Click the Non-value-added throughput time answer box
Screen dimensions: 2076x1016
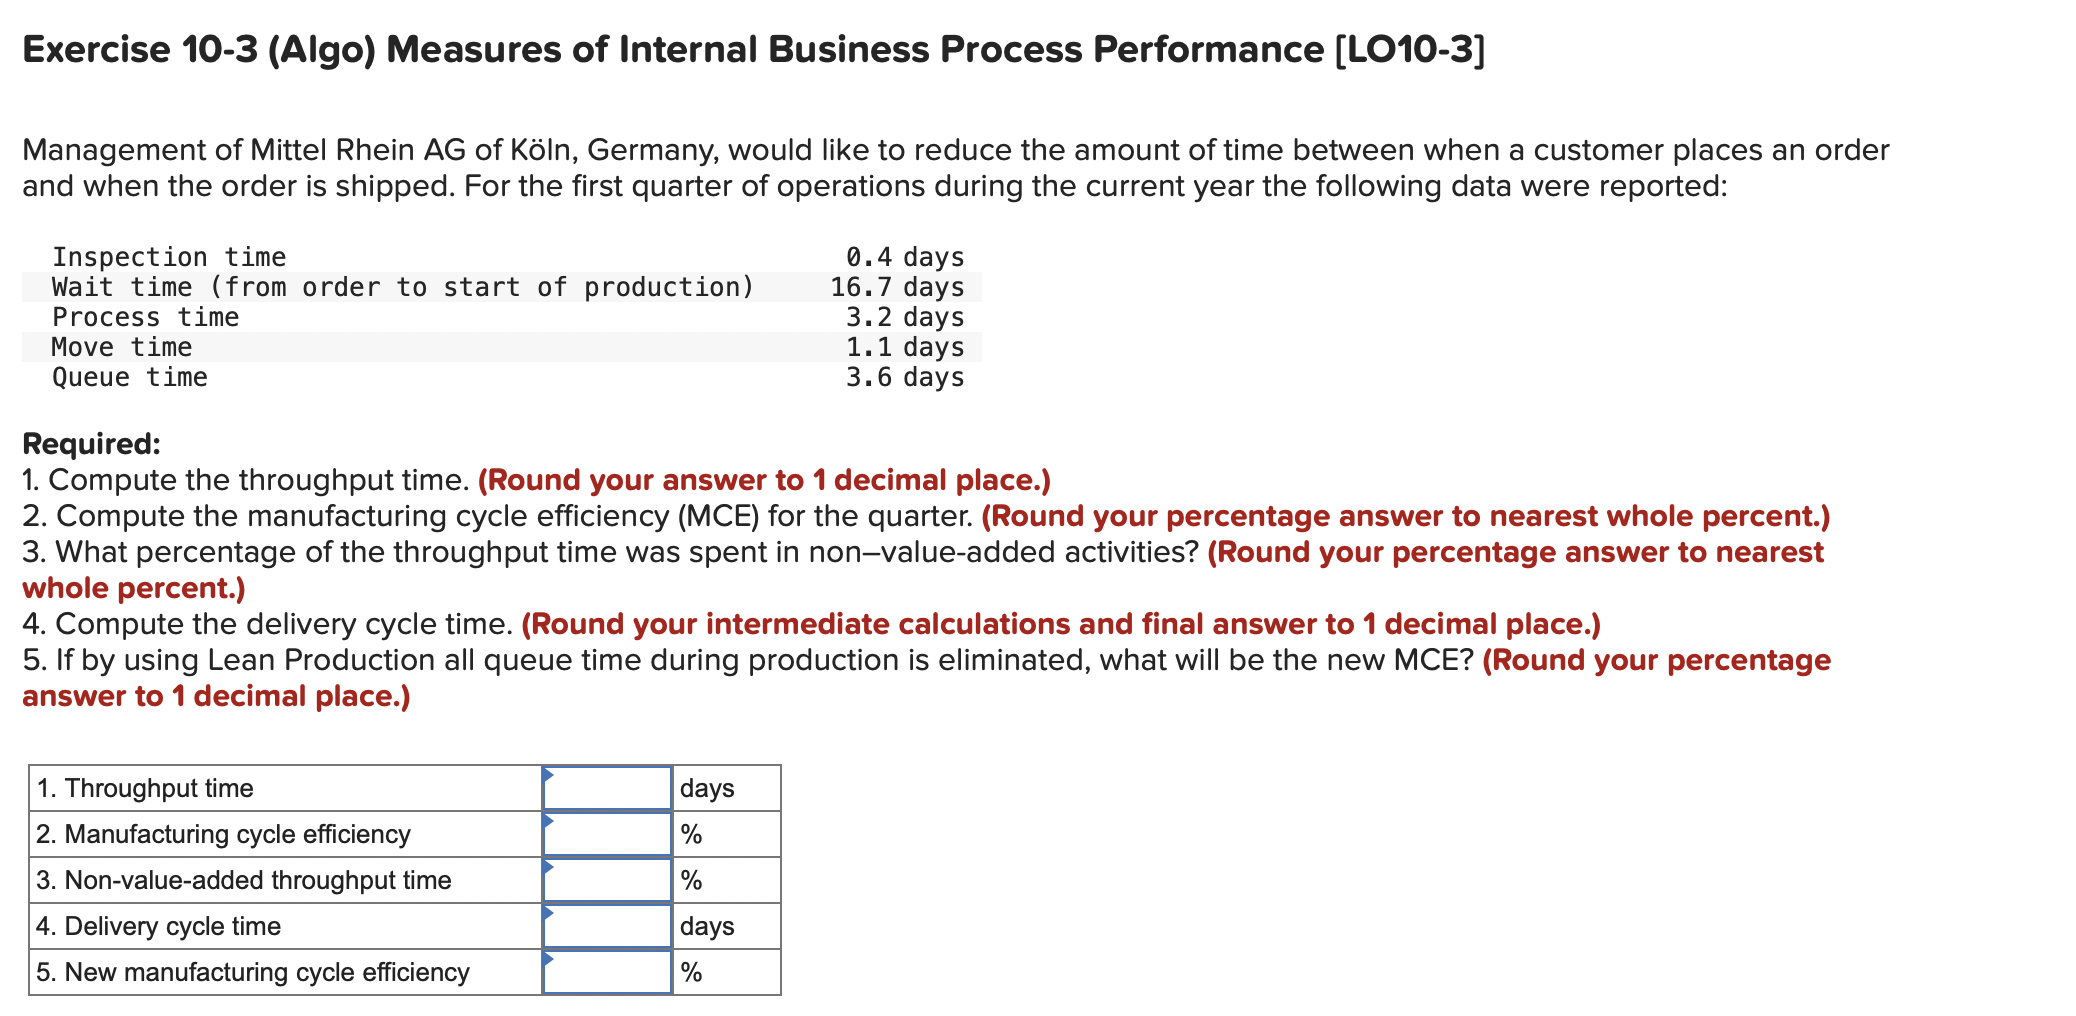click(x=608, y=880)
